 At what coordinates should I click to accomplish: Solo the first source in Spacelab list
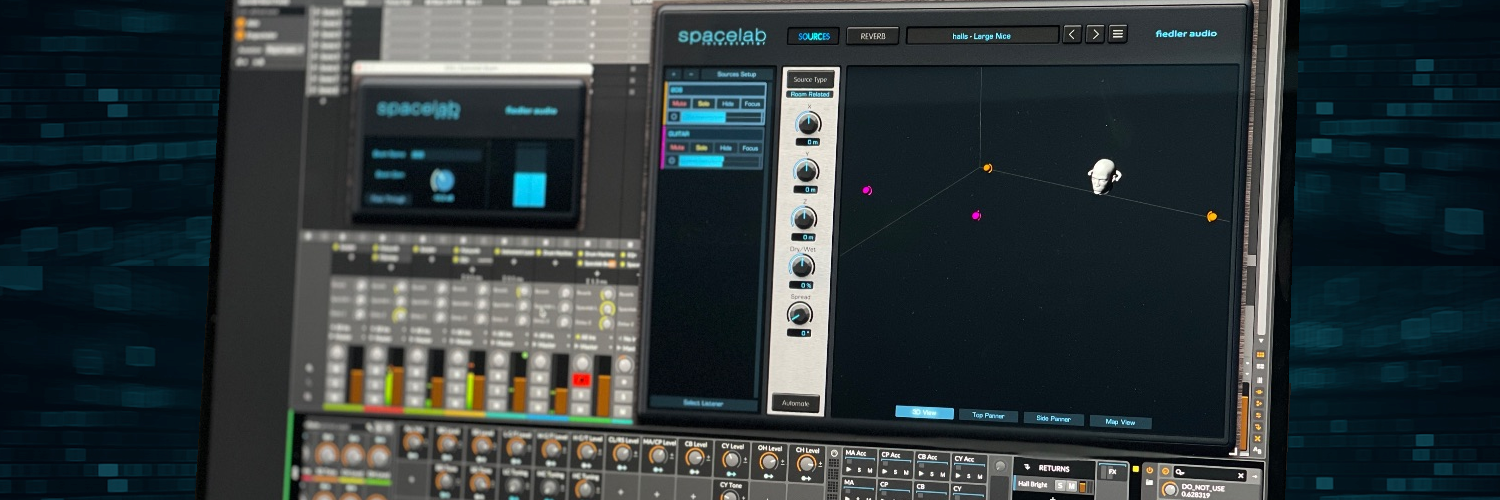(703, 103)
